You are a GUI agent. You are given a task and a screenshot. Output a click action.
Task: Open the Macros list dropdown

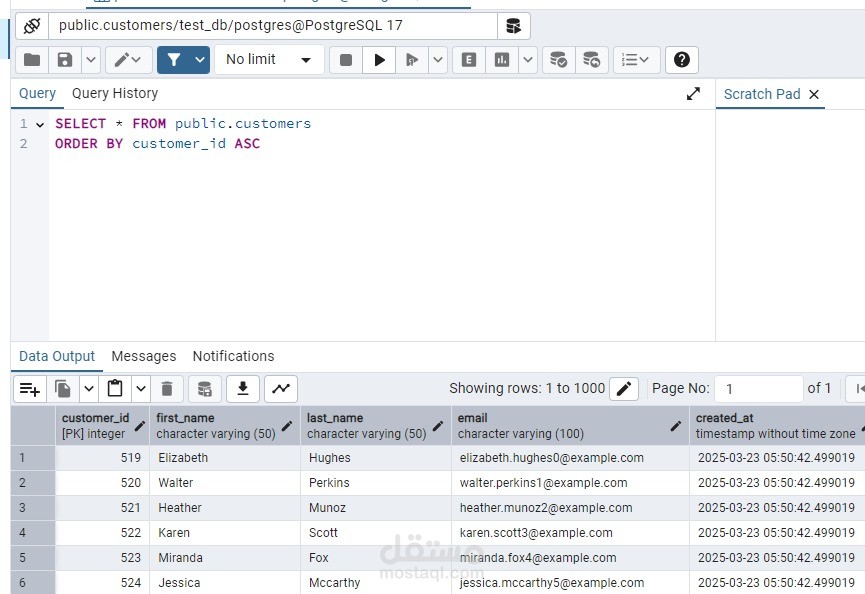point(637,60)
